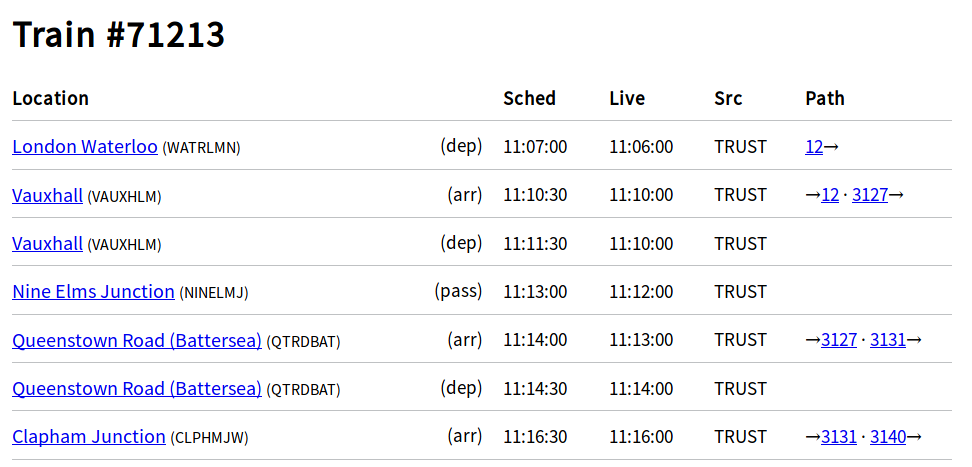Click the Sched column header
972x467 pixels.
[x=529, y=98]
